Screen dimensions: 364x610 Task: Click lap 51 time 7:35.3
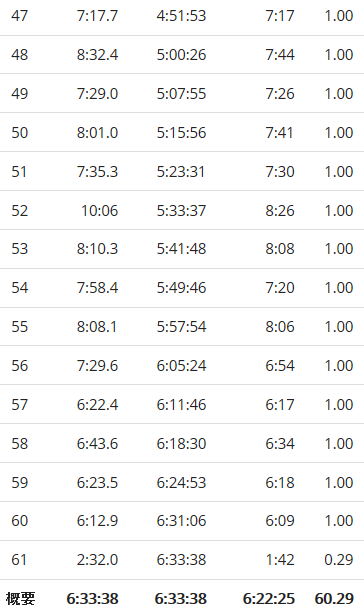97,172
